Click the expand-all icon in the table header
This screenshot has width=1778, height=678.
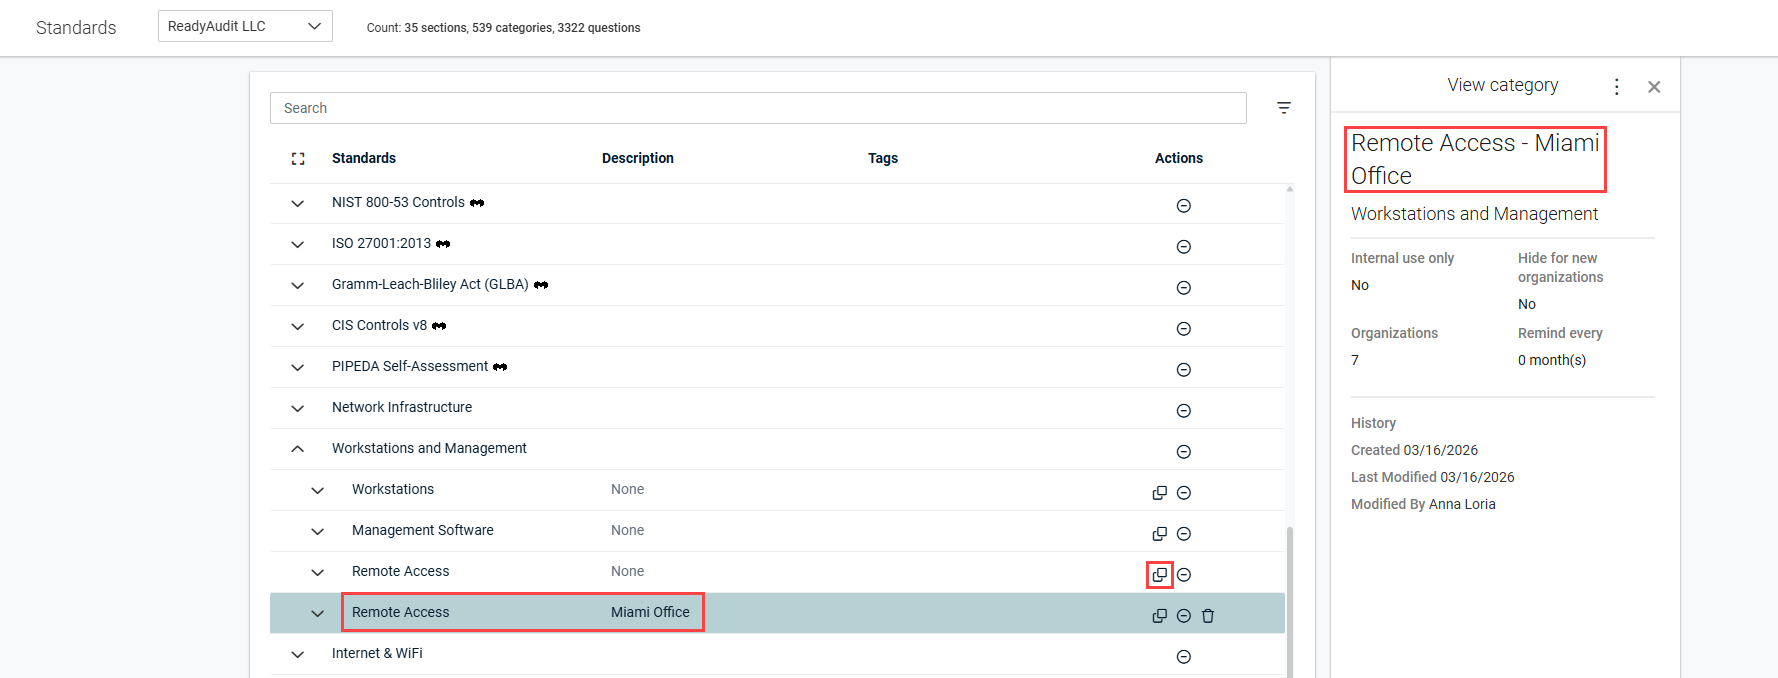pos(298,159)
